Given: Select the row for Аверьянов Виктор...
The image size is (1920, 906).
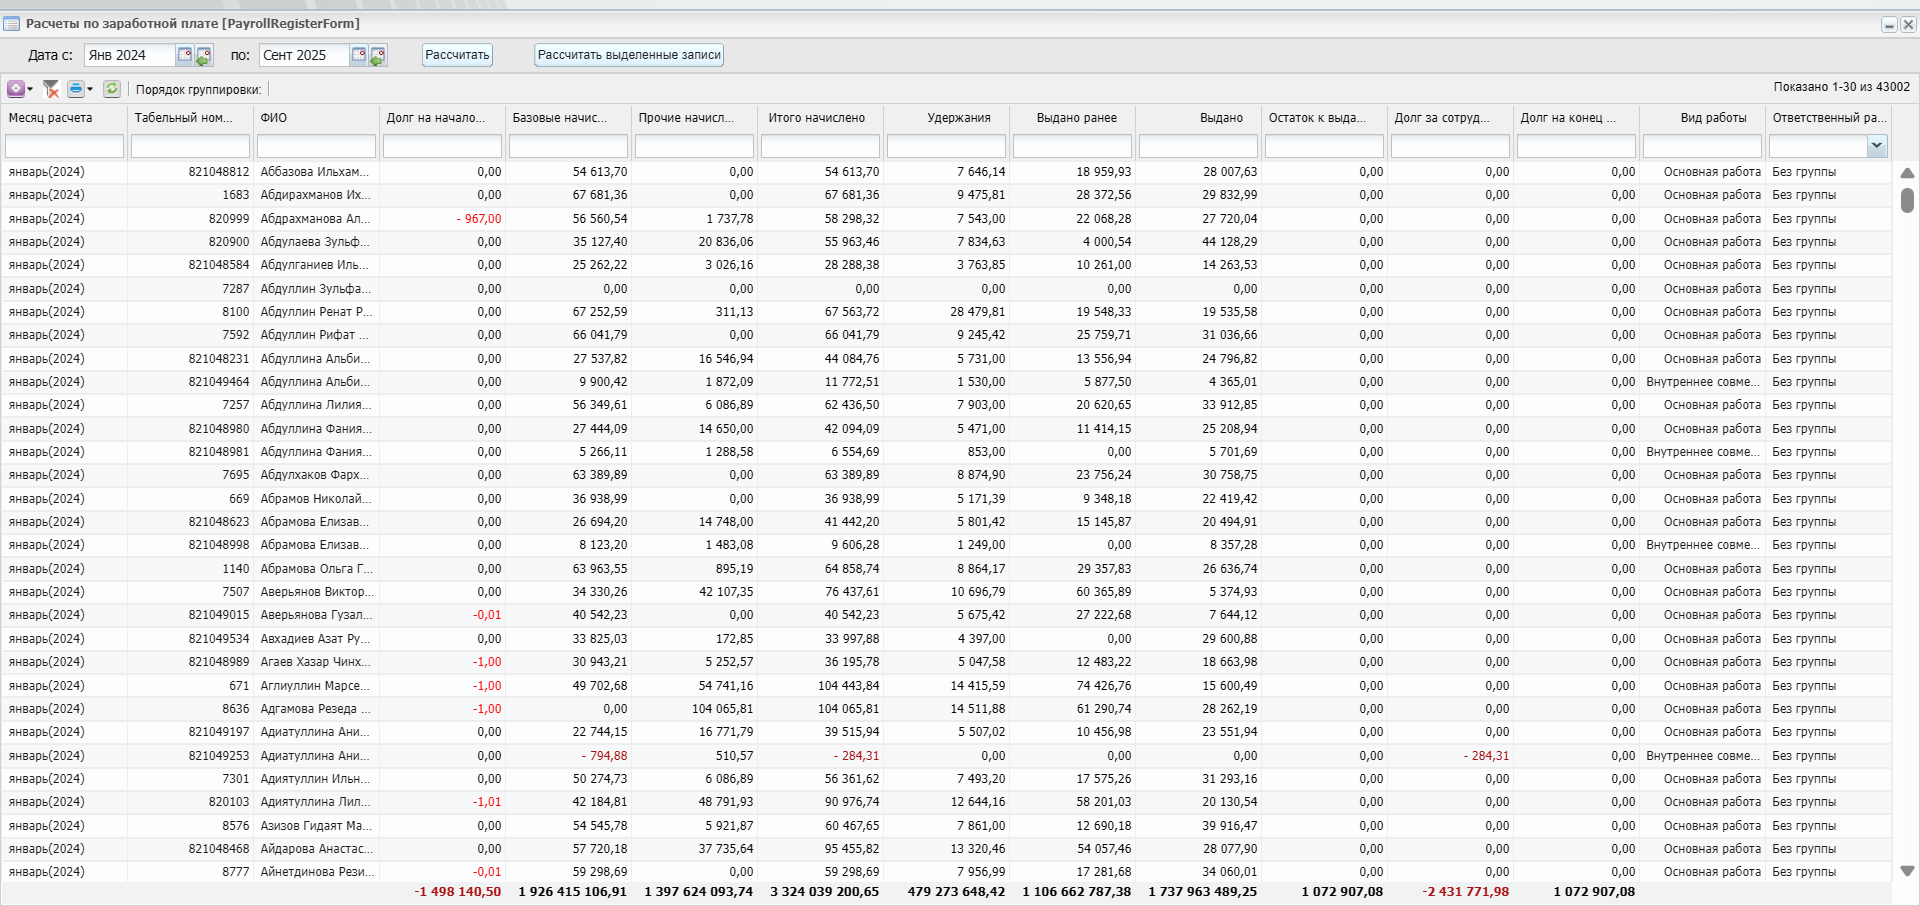Looking at the screenshot, I should 946,592.
